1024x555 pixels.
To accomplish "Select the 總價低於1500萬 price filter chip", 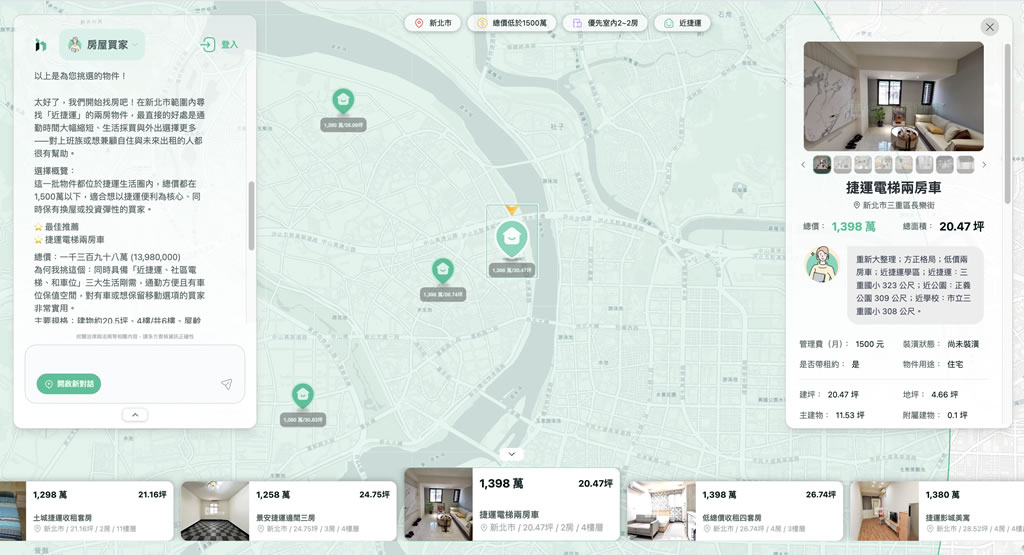I will 511,23.
